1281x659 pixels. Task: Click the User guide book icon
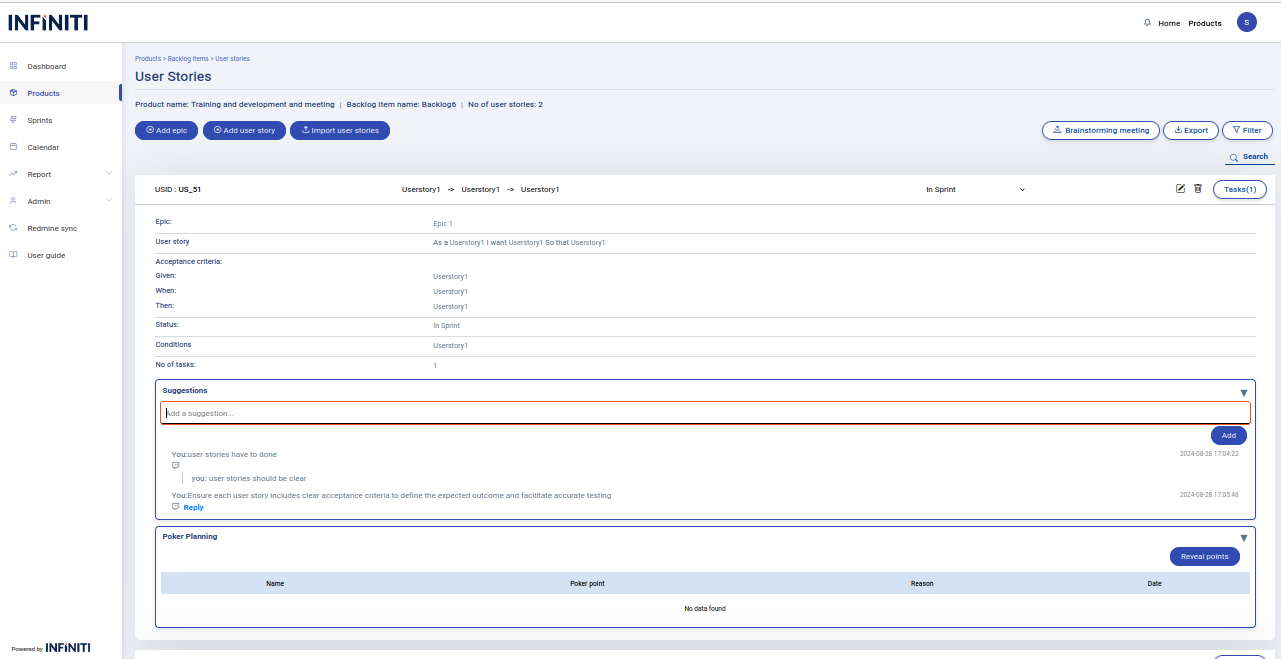13,255
